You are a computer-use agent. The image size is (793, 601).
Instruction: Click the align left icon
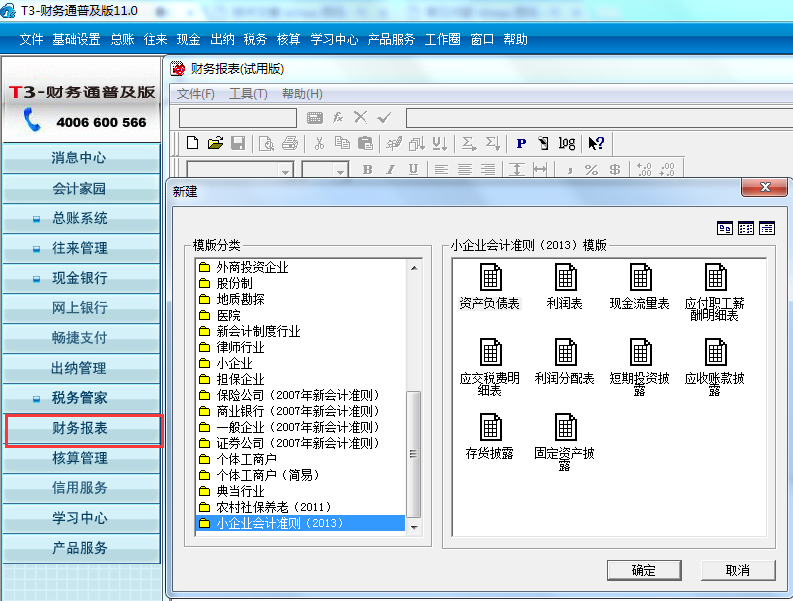coord(442,169)
